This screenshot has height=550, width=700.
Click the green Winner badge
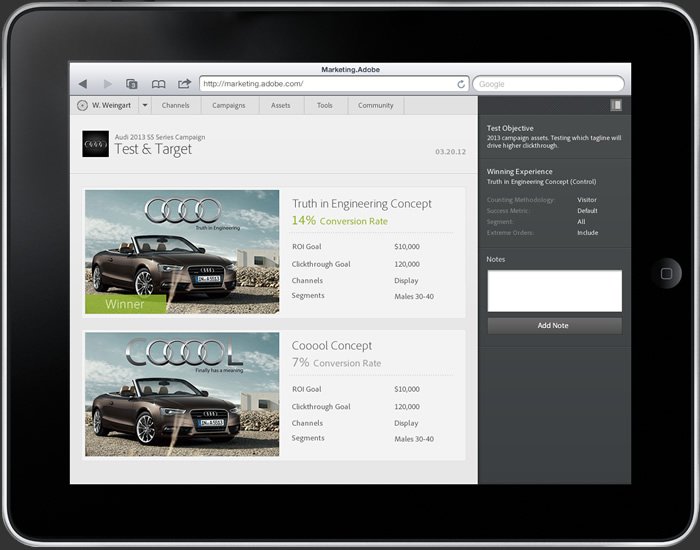click(x=125, y=304)
